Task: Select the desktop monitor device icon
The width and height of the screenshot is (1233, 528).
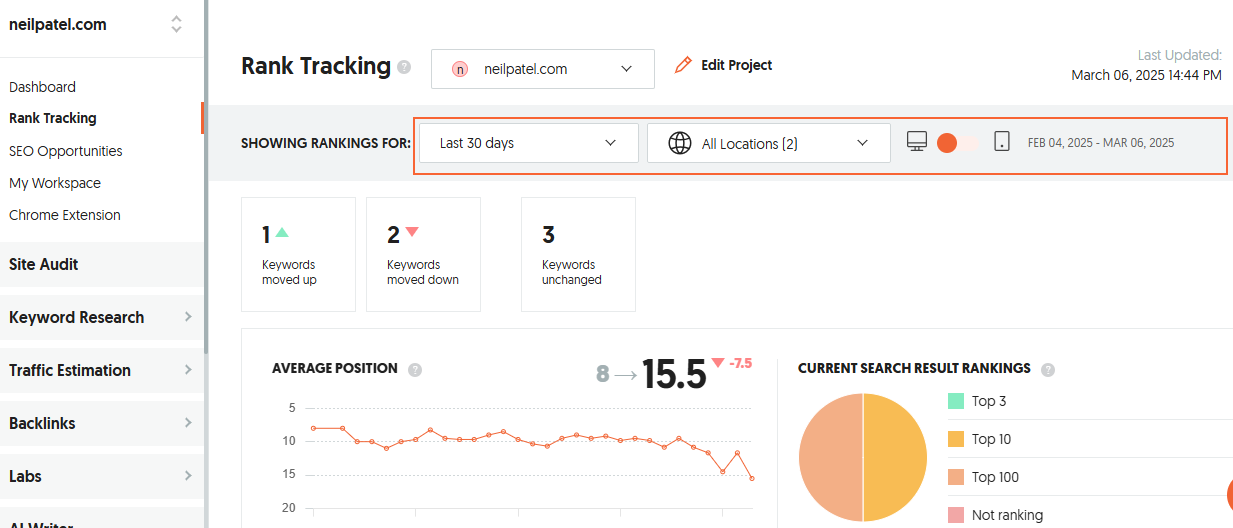Action: (x=917, y=142)
